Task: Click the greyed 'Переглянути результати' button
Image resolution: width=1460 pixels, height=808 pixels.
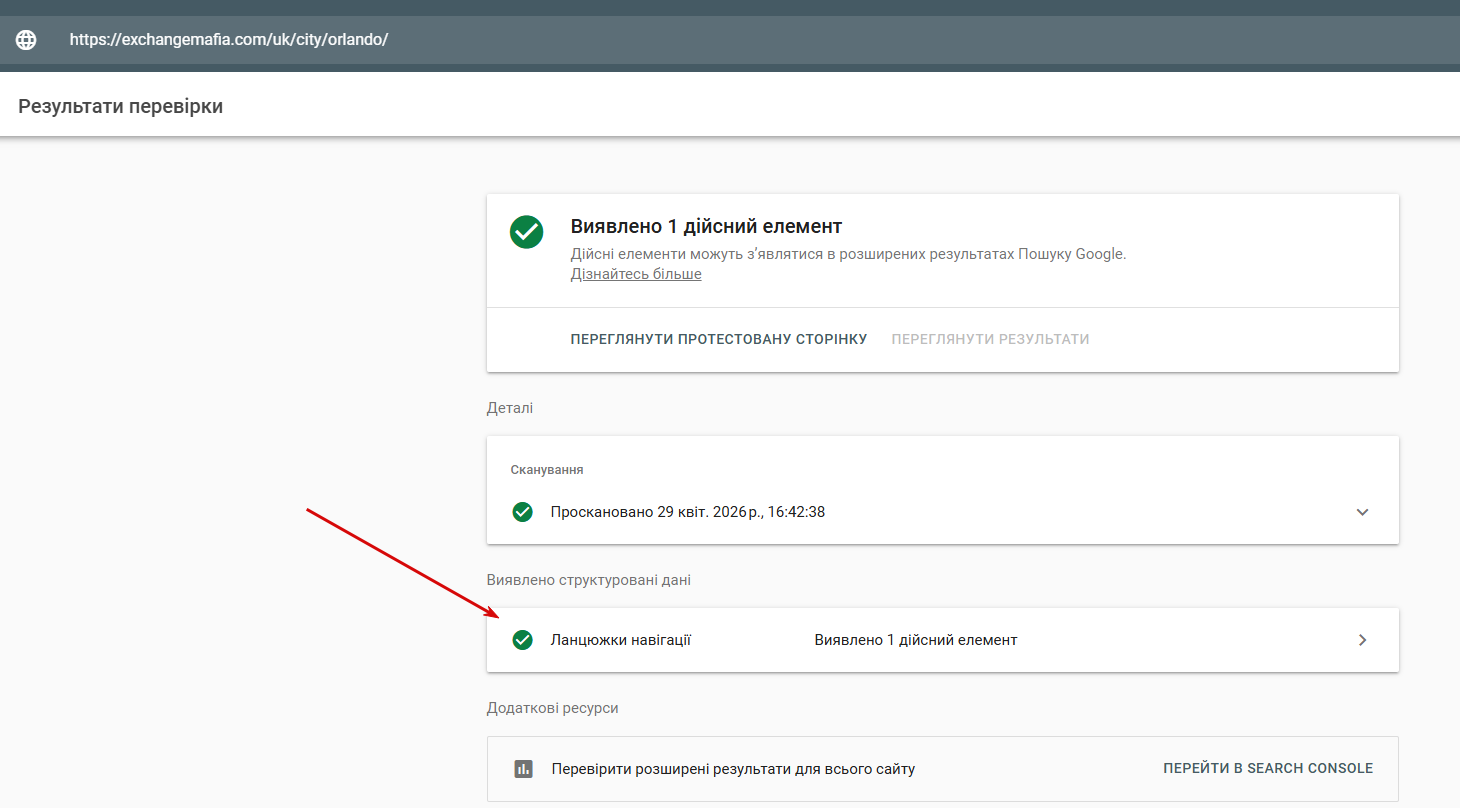Action: [x=990, y=339]
